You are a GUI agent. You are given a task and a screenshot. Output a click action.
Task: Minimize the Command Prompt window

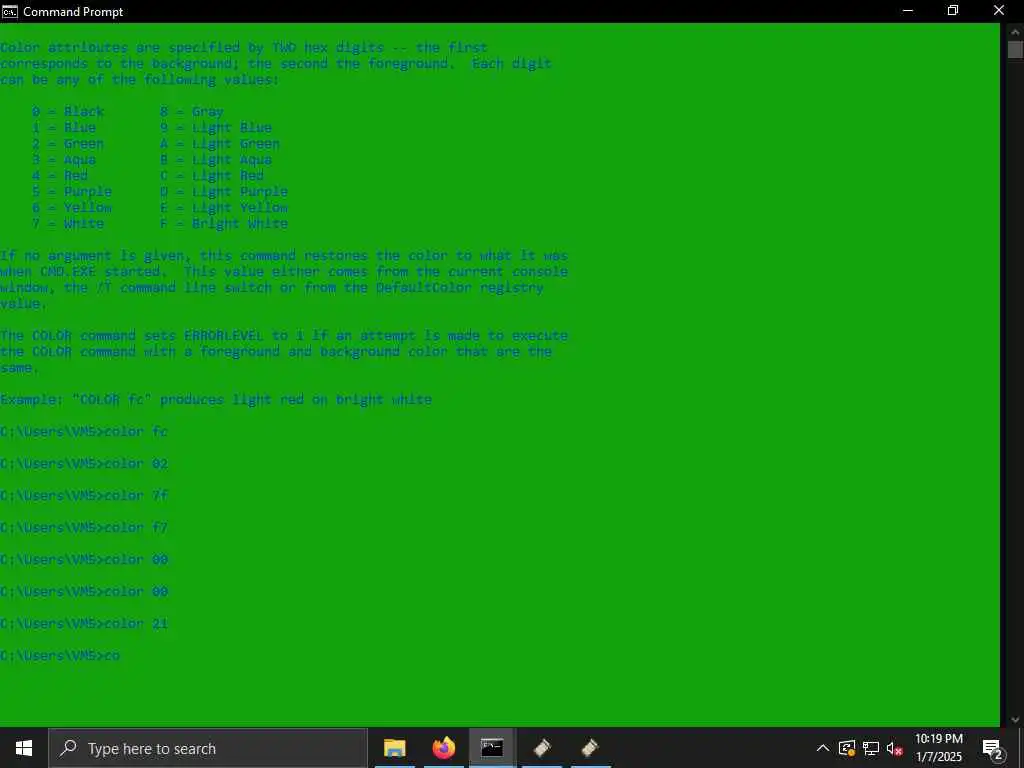[908, 11]
